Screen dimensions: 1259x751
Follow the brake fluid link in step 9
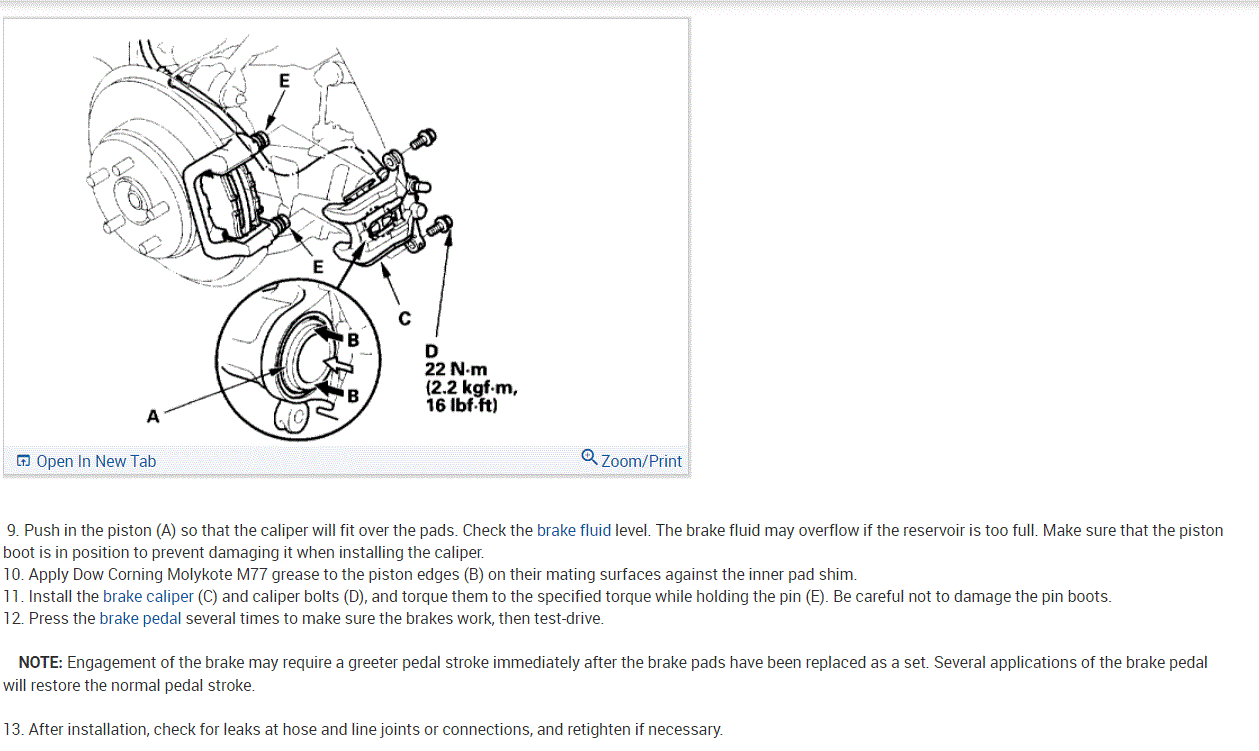[x=574, y=530]
